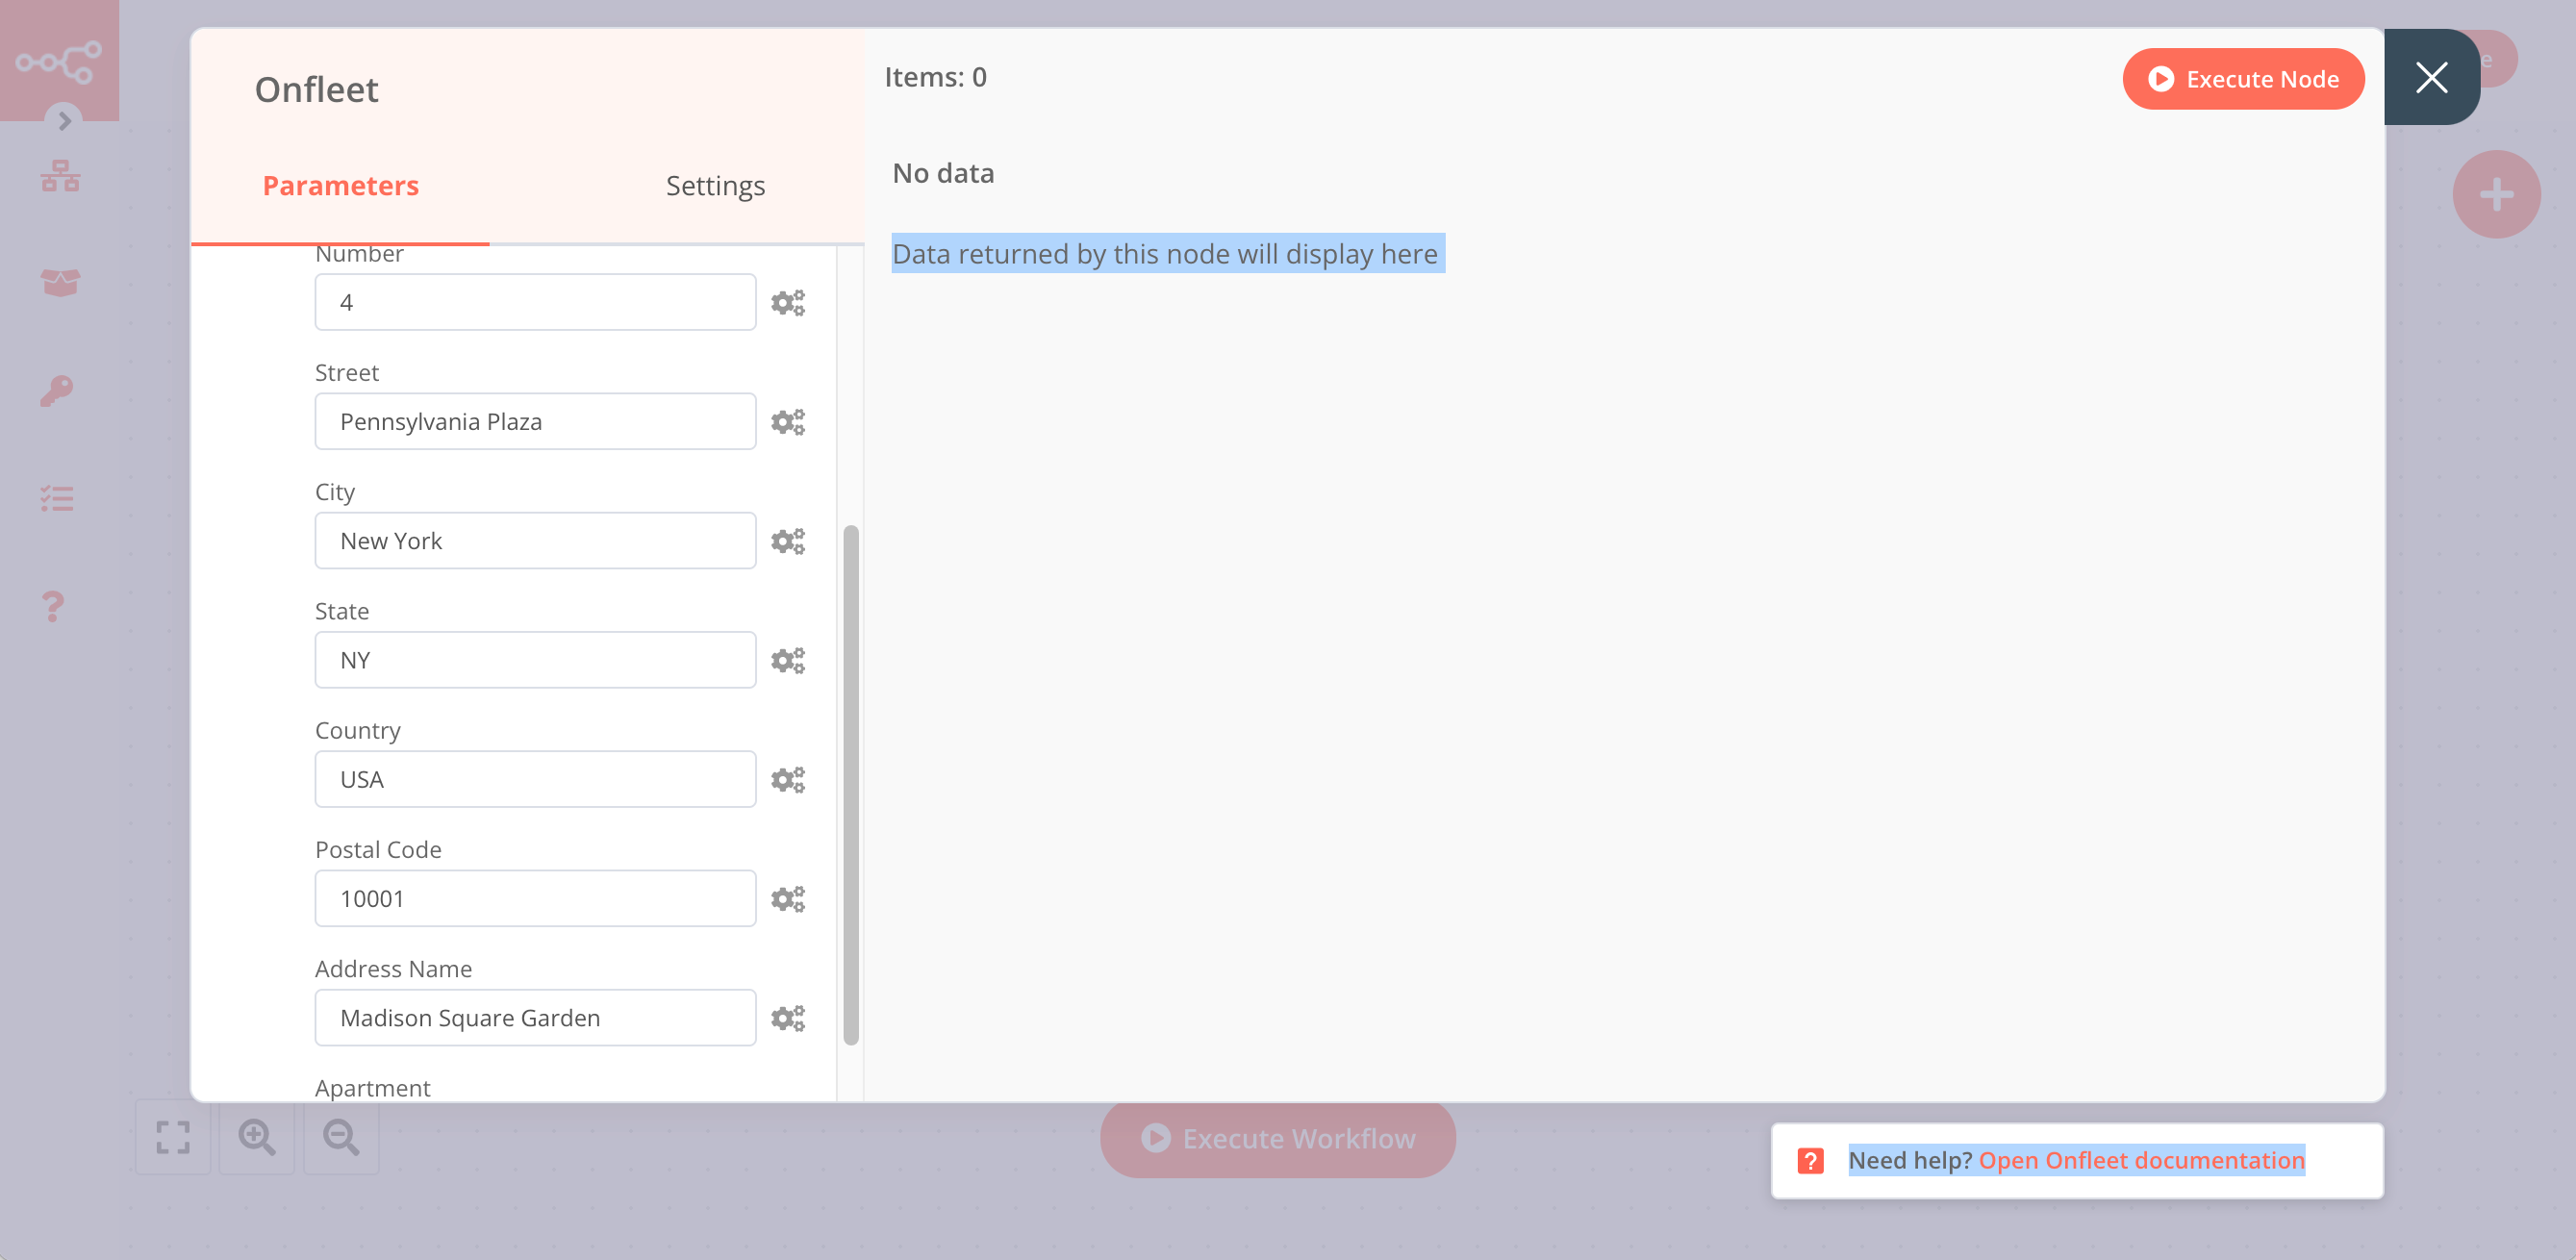This screenshot has height=1260, width=2576.
Task: Click the City input field
Action: (535, 540)
